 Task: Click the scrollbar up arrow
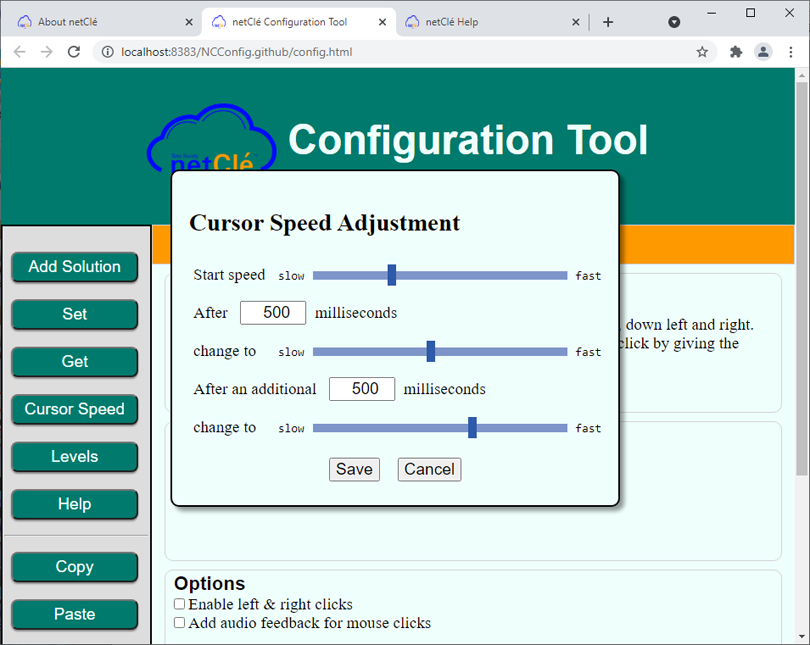click(802, 75)
